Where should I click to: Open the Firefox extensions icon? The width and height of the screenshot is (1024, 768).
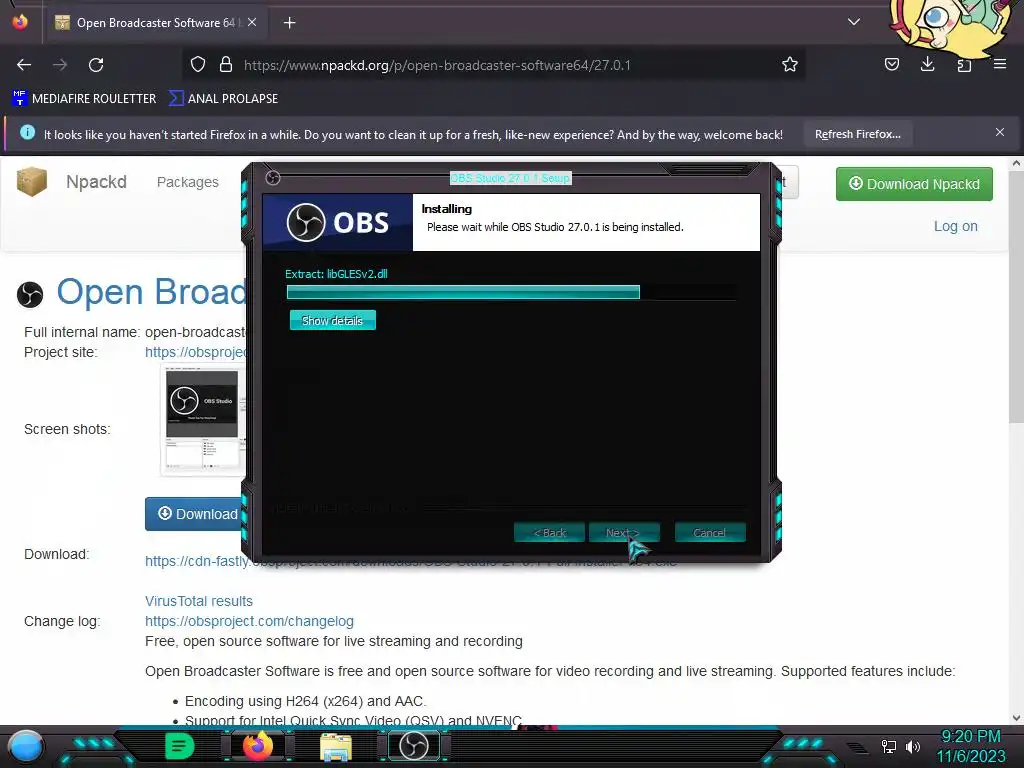click(964, 65)
